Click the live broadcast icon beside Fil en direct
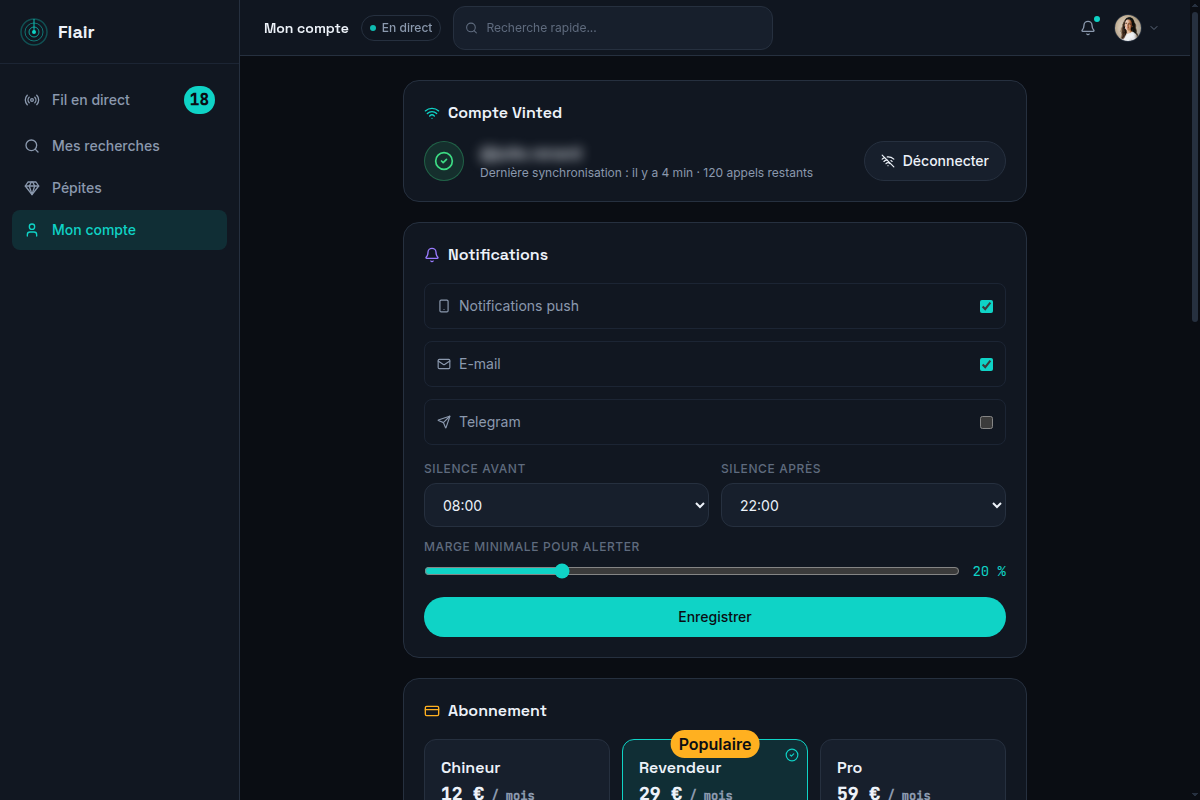 pos(32,100)
